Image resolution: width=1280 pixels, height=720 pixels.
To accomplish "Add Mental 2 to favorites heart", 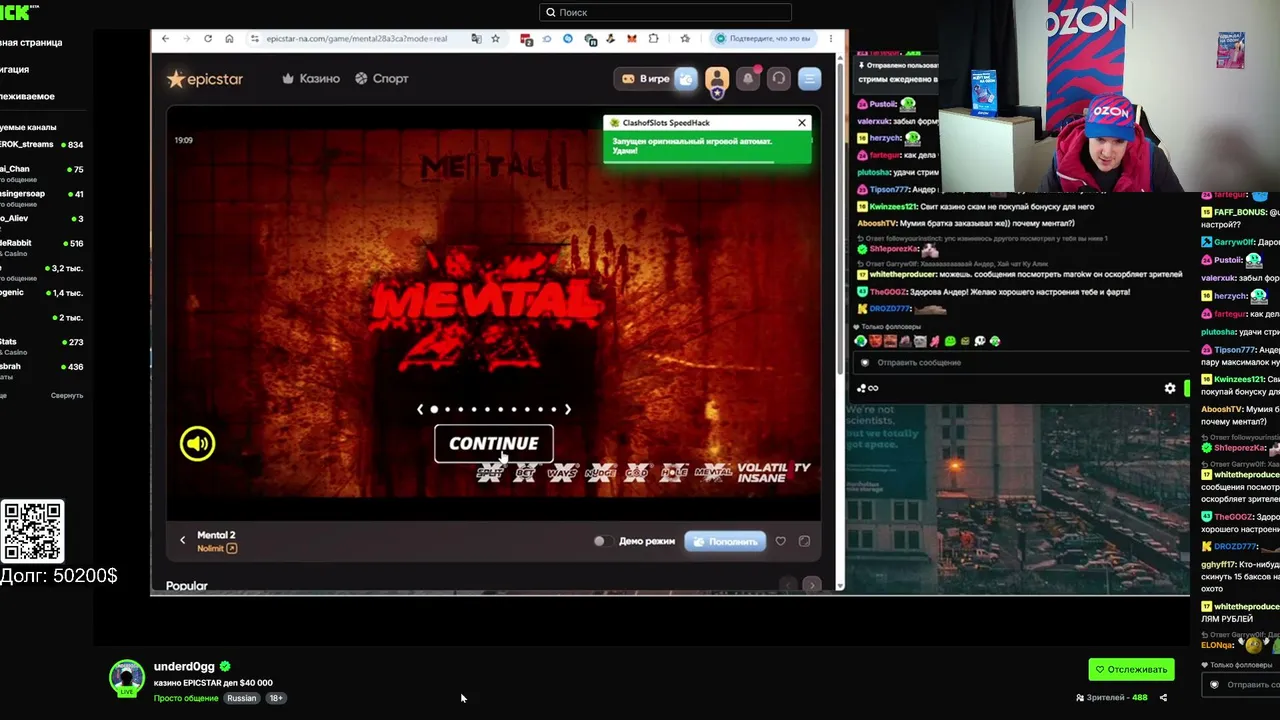I will [781, 541].
